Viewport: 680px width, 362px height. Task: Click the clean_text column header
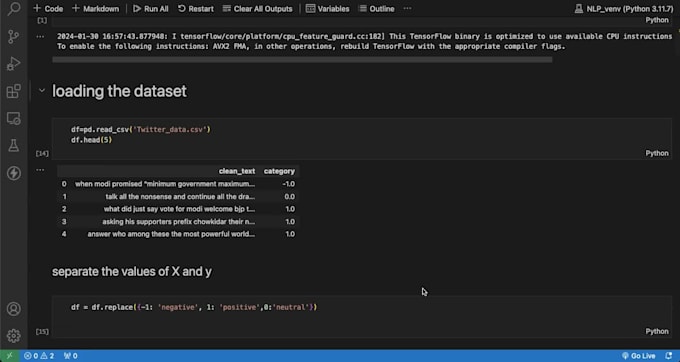(x=237, y=171)
